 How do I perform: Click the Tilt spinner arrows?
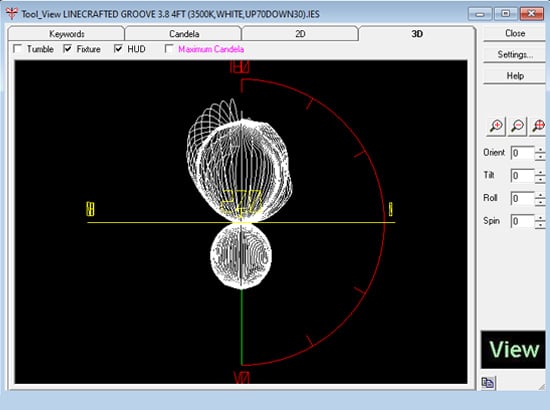point(540,176)
